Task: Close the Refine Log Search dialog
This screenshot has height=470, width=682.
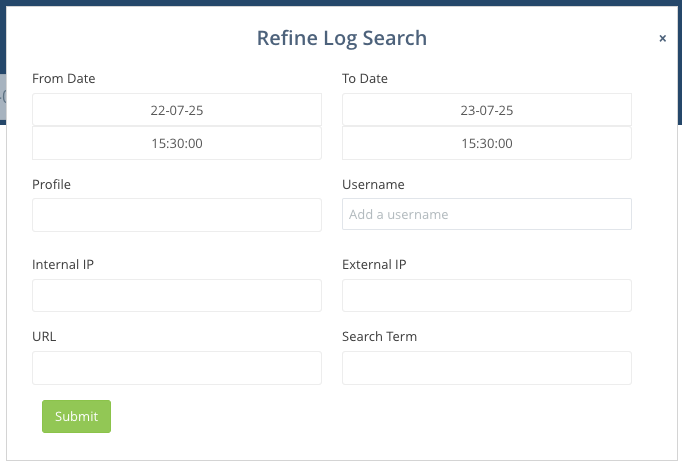Action: (662, 39)
